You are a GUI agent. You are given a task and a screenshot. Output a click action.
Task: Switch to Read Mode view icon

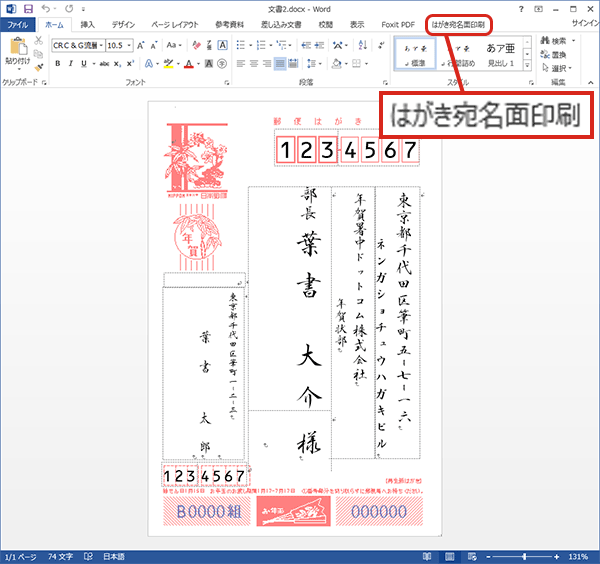(x=427, y=556)
